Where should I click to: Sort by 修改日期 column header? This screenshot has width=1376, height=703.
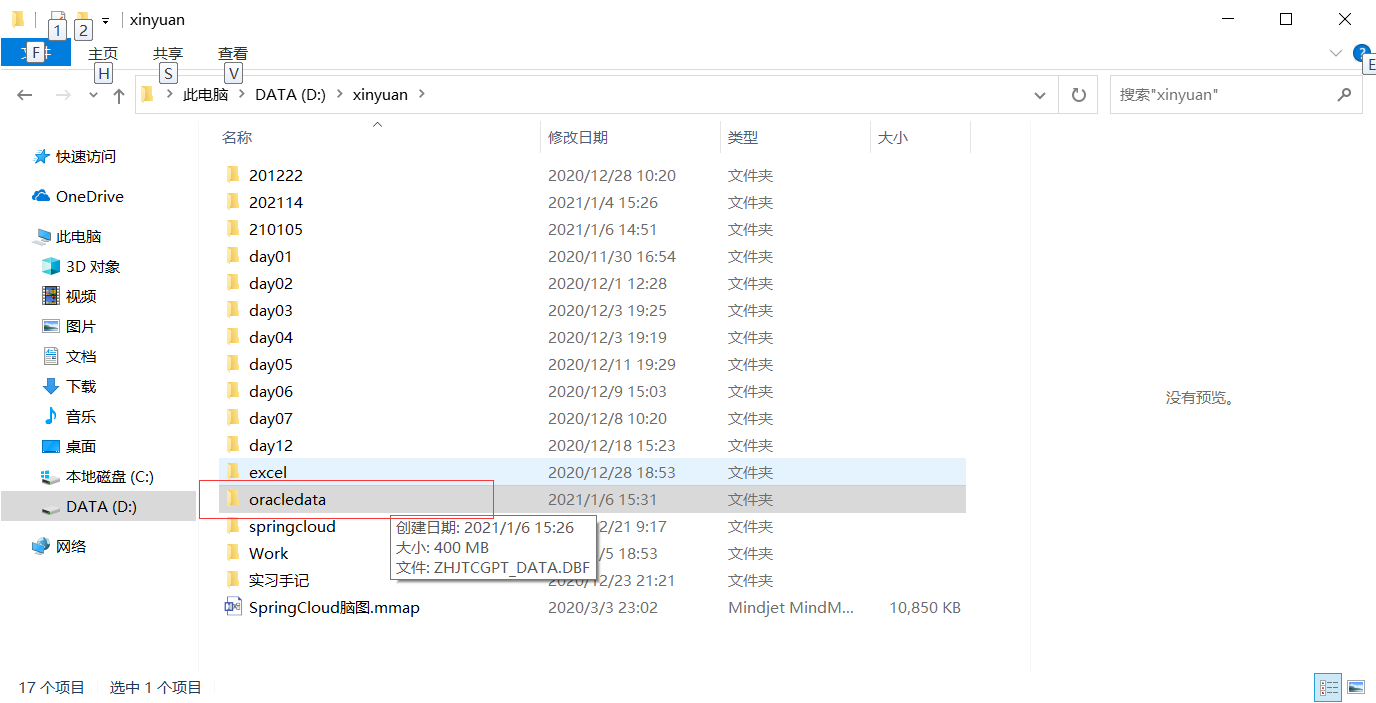click(x=578, y=137)
